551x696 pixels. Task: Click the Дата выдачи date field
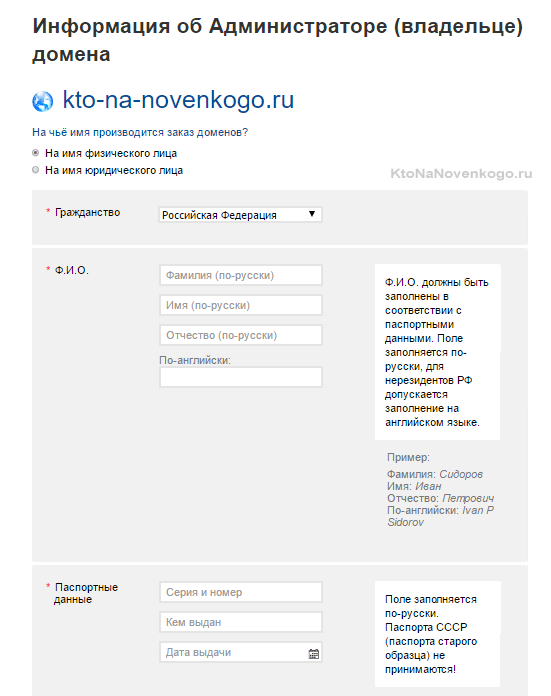[241, 652]
